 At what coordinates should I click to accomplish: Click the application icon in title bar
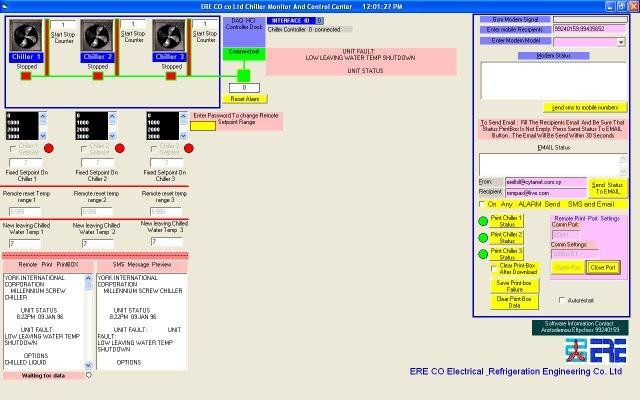tap(4, 7)
